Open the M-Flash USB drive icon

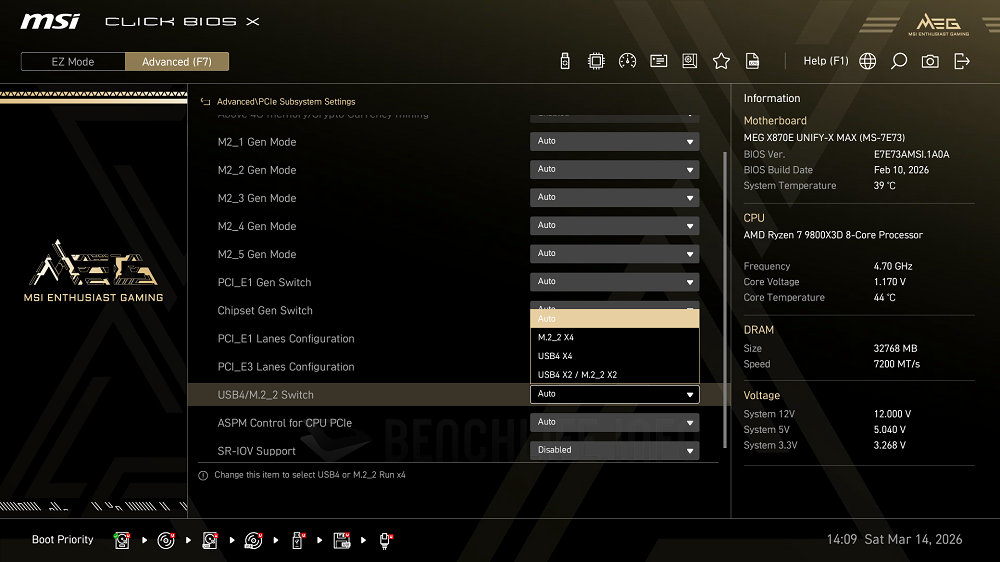point(566,61)
